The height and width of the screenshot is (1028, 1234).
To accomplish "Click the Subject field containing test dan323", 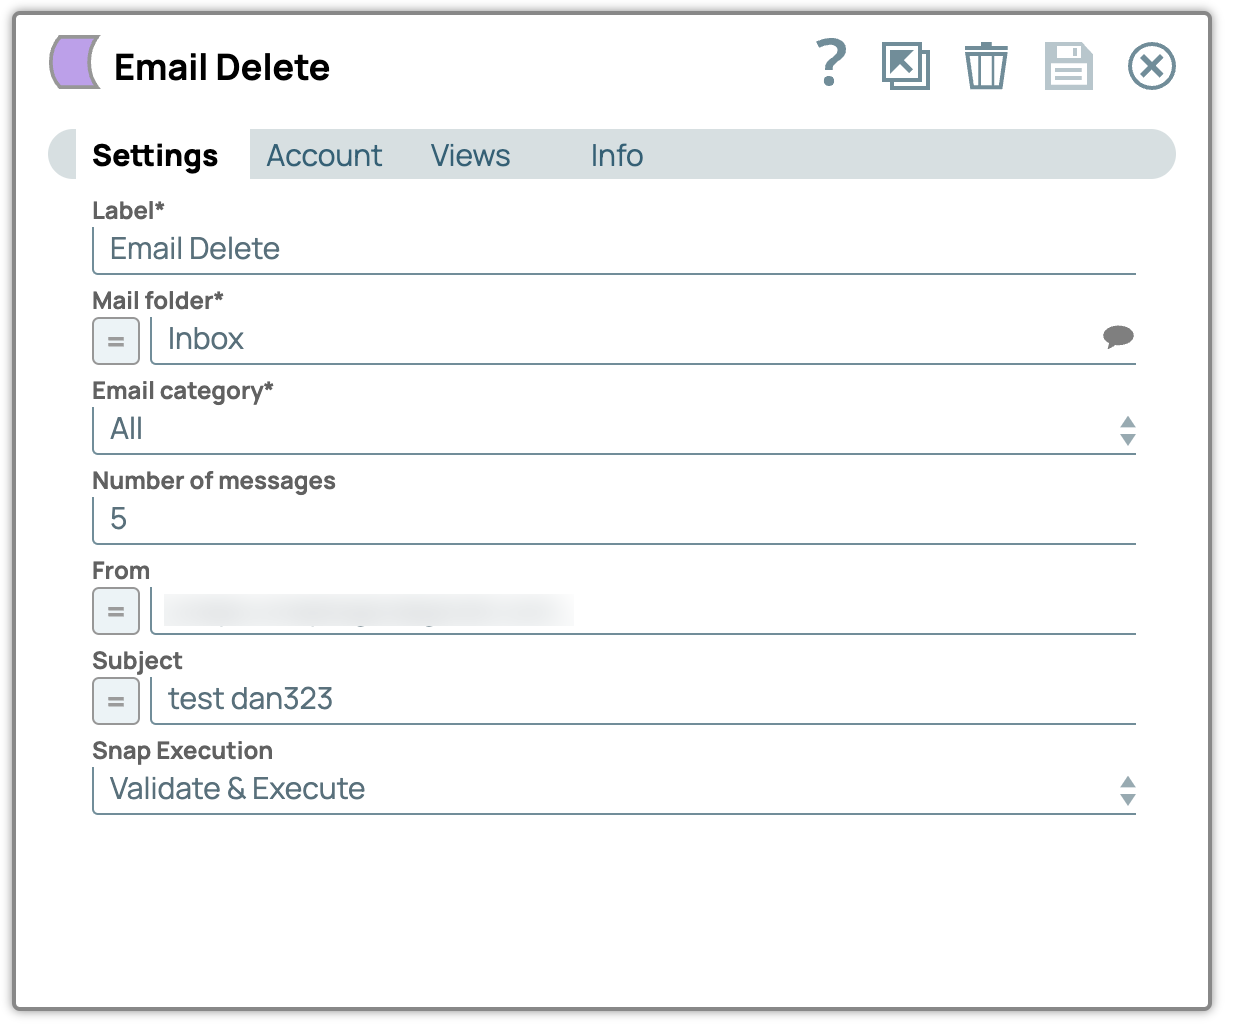I will (640, 699).
